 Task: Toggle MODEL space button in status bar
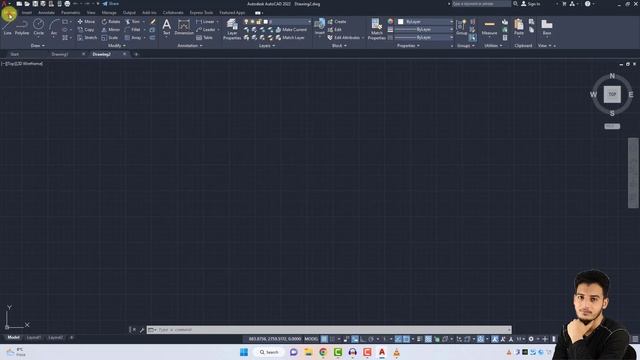(311, 339)
